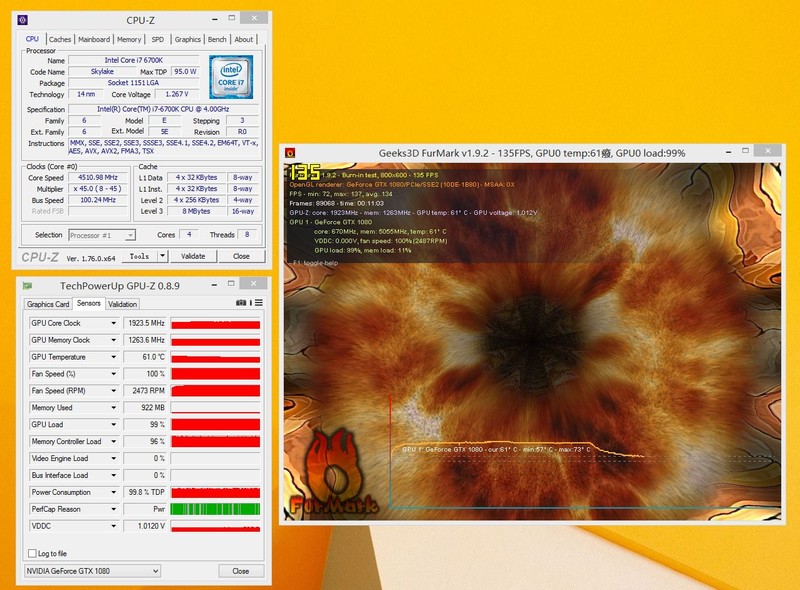Click the Intel Core i7 logo badge
This screenshot has width=800, height=590.
point(231,77)
